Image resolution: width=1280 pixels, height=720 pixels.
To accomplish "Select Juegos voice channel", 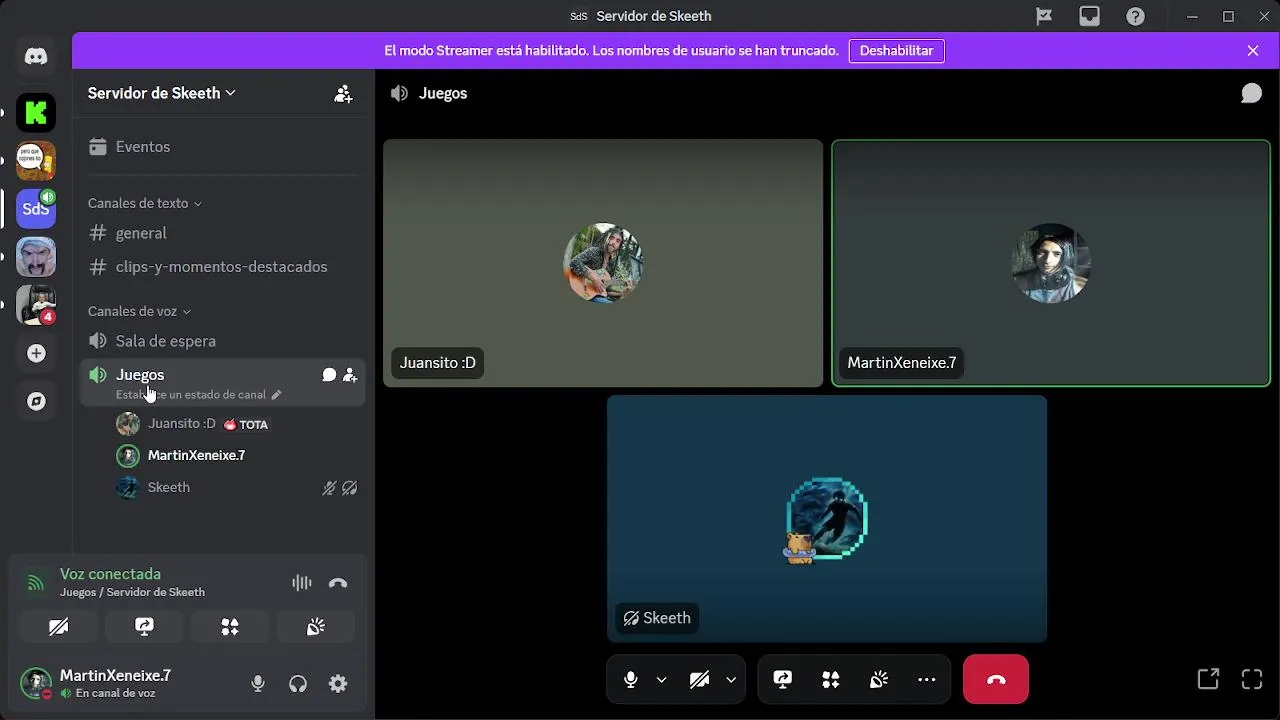I will pyautogui.click(x=223, y=382).
